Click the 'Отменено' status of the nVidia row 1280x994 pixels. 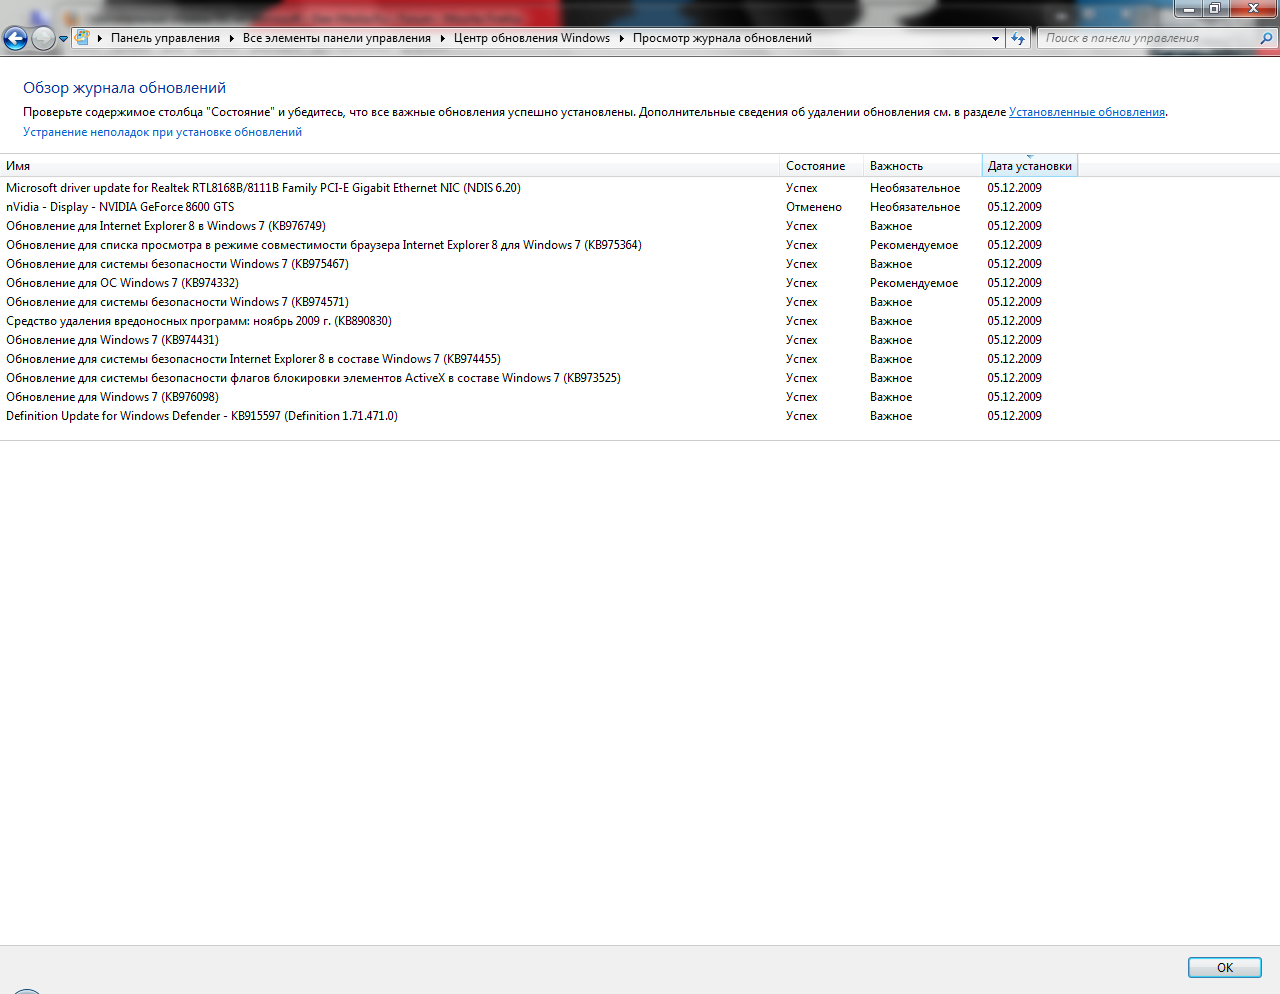click(814, 207)
